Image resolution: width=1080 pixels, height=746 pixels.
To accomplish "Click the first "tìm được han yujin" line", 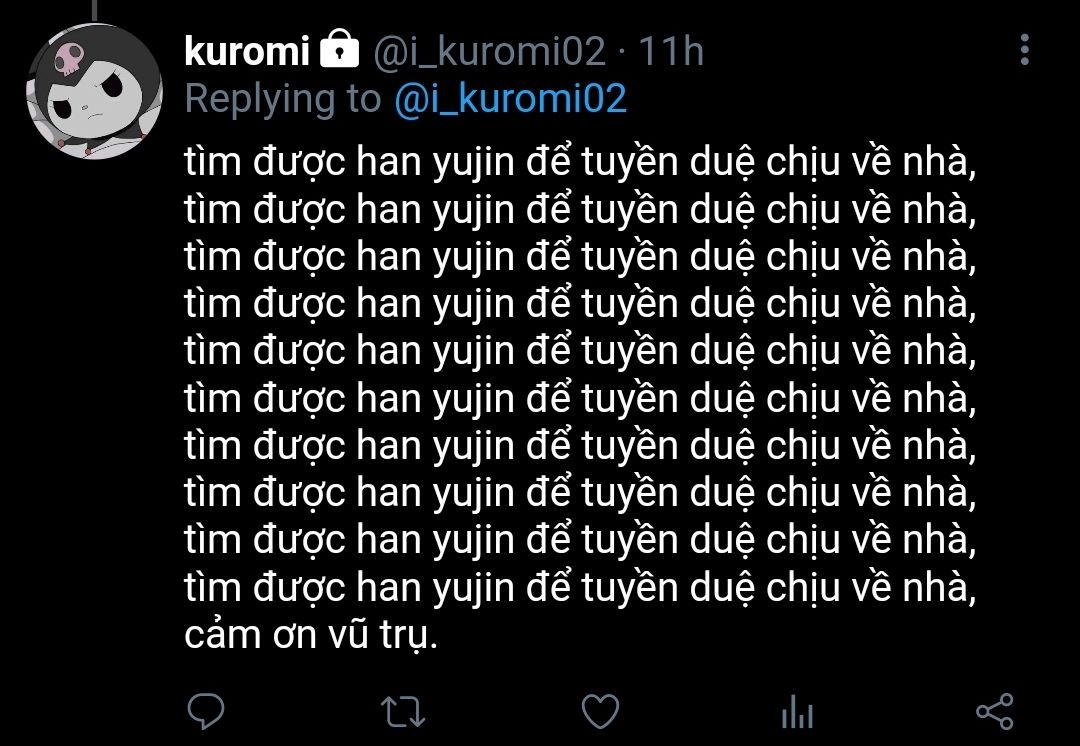I will coord(581,163).
